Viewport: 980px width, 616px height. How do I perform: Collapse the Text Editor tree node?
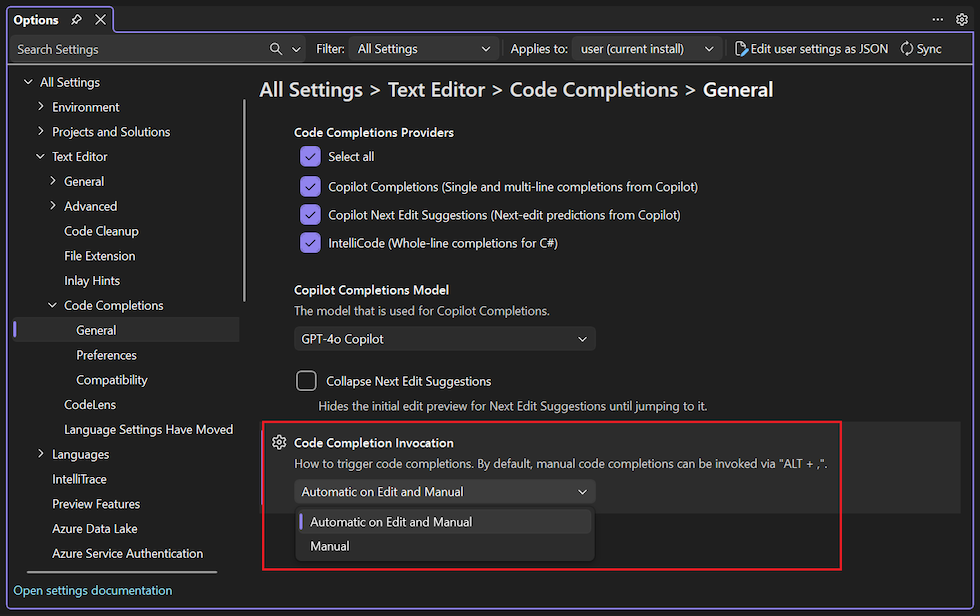pyautogui.click(x=41, y=156)
